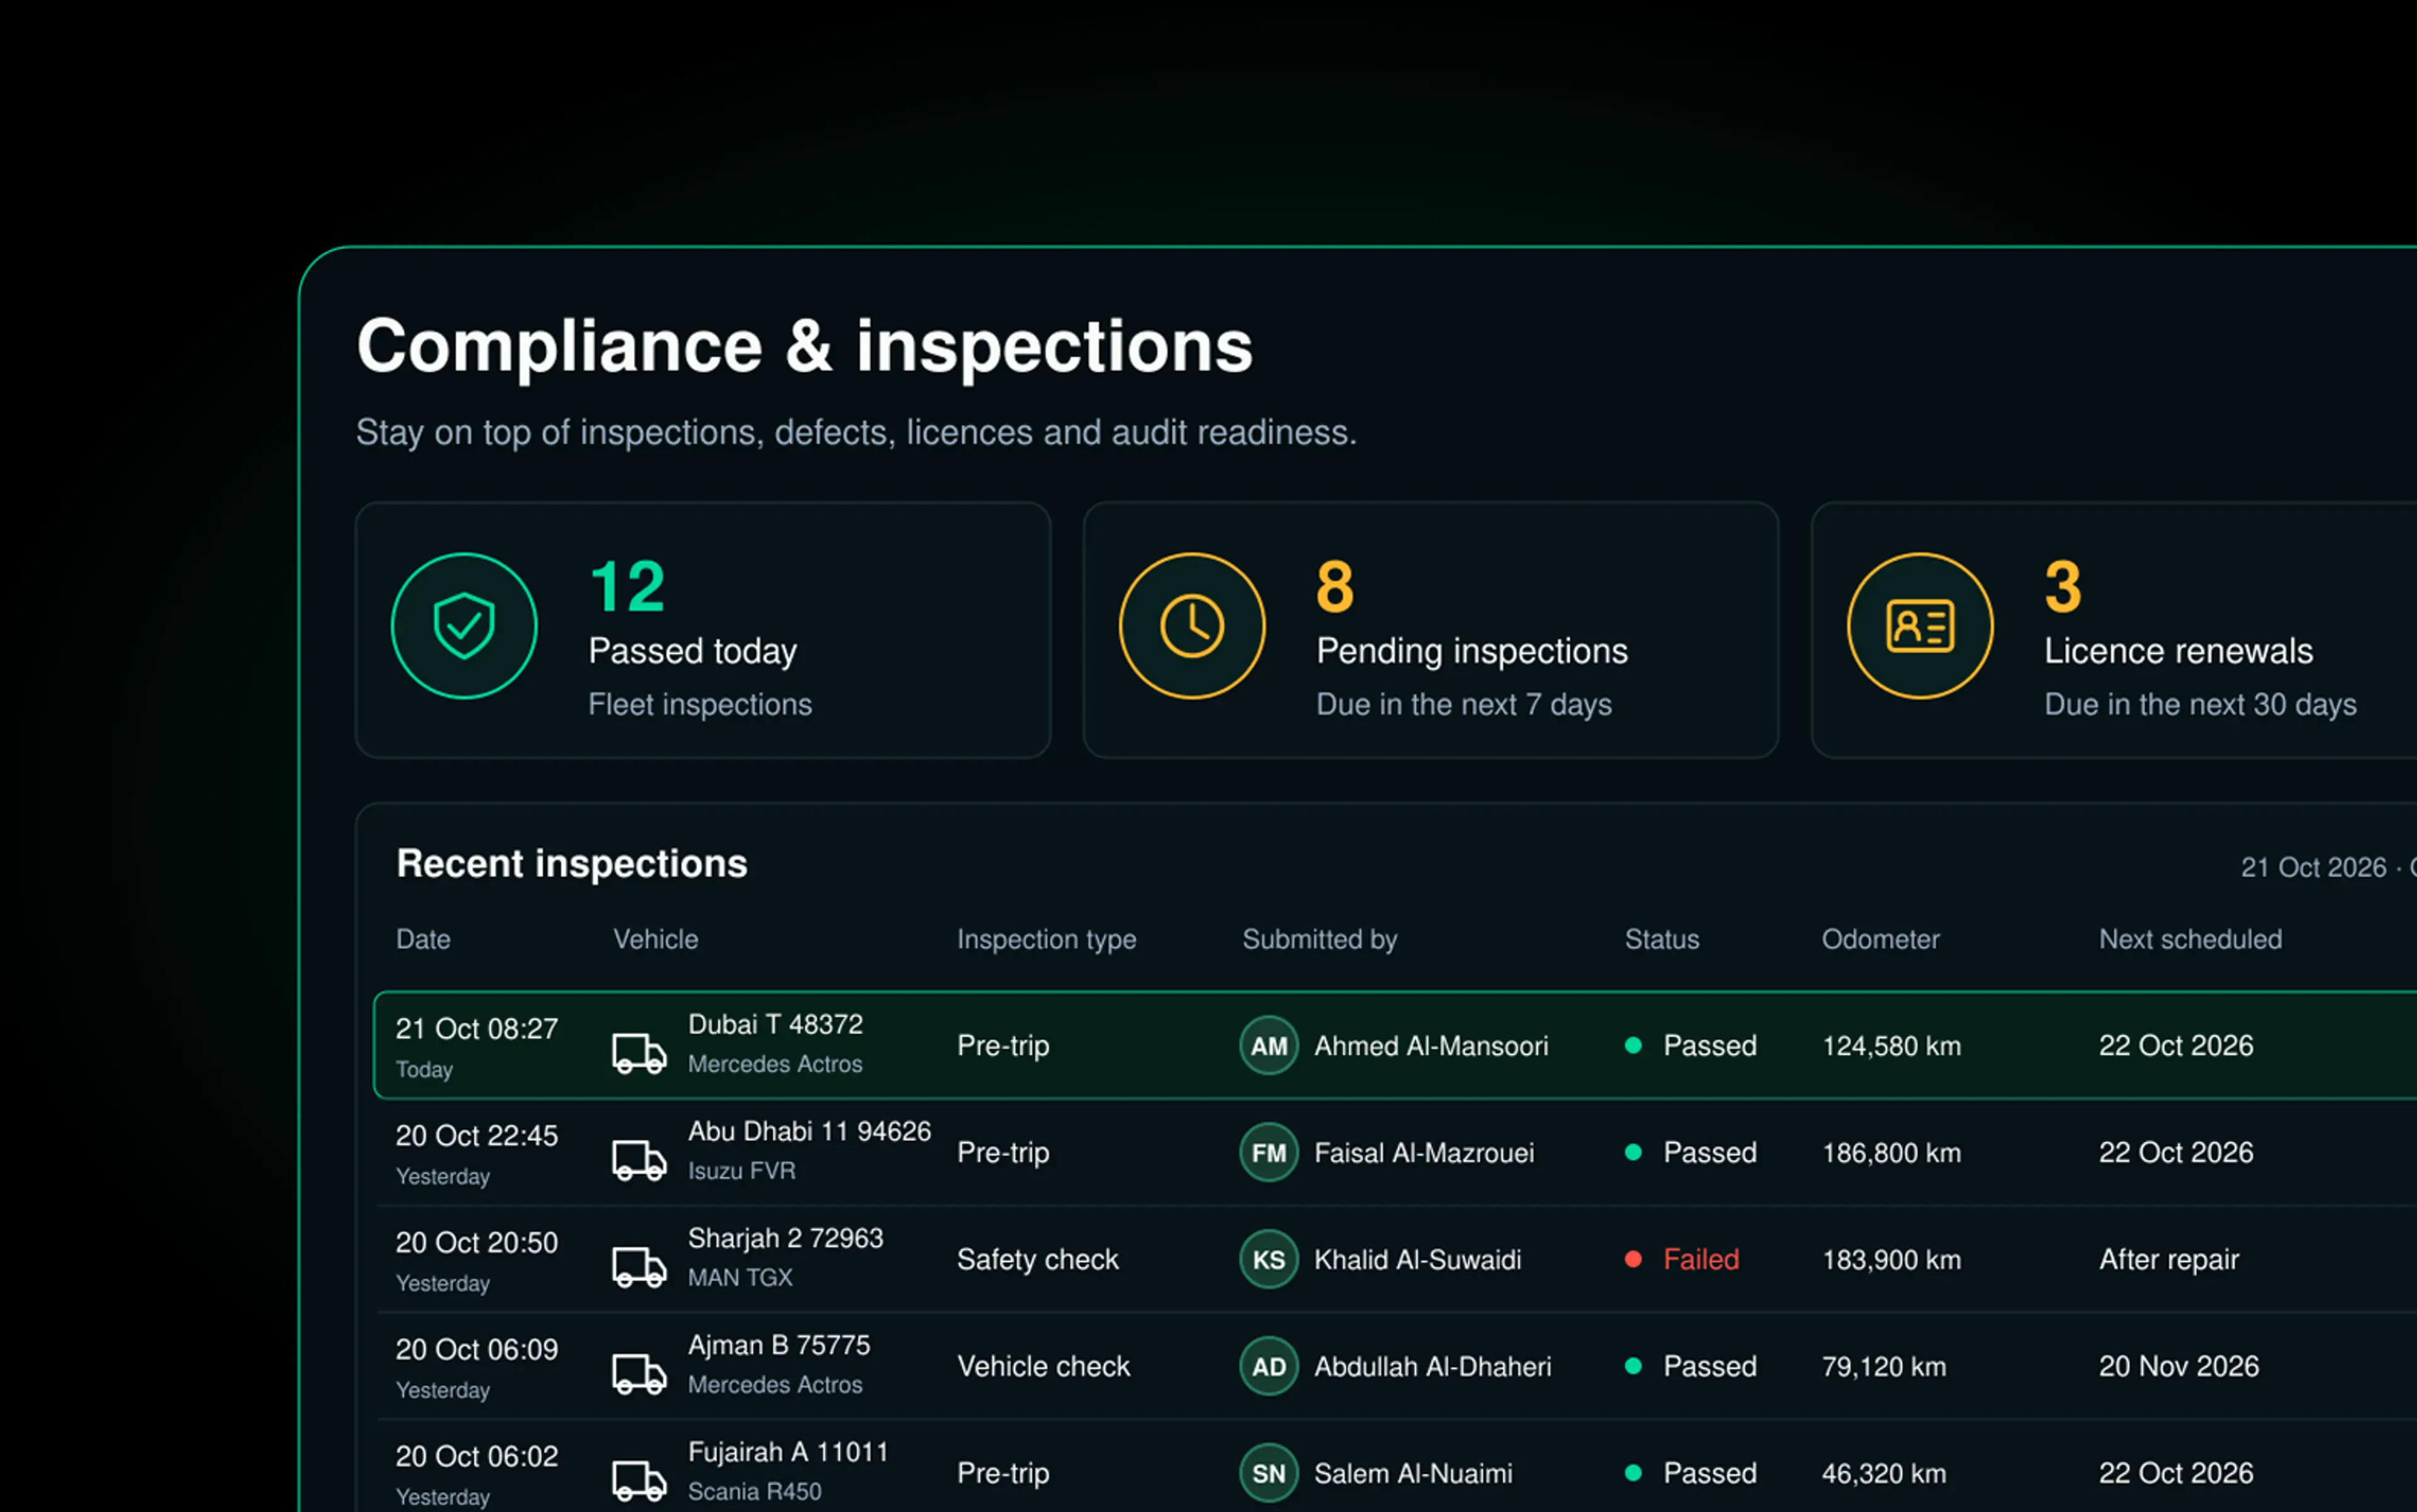2417x1512 pixels.
Task: Click the AM avatar of Ahmed Al-Mansoori
Action: 1269,1046
